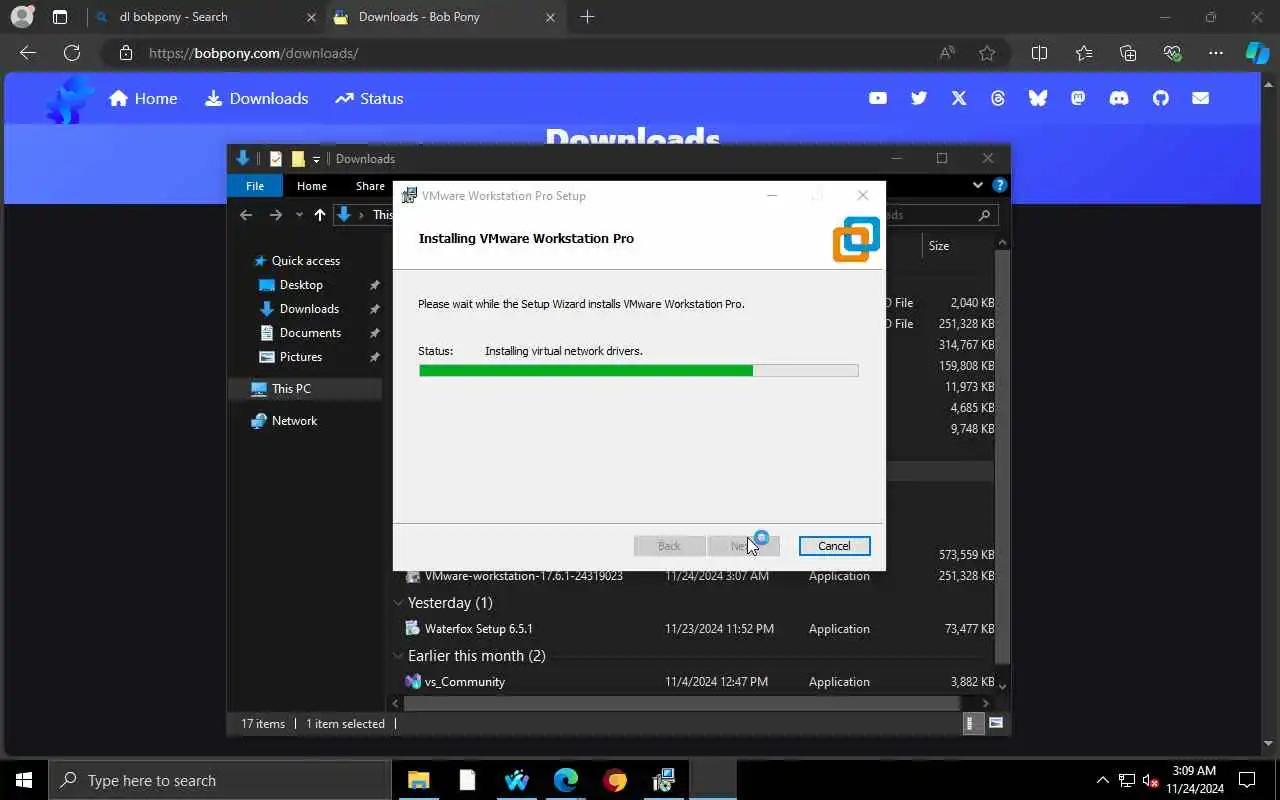Click the Home icon link on Bob Pony site
This screenshot has width=1280, height=800.
click(x=143, y=98)
